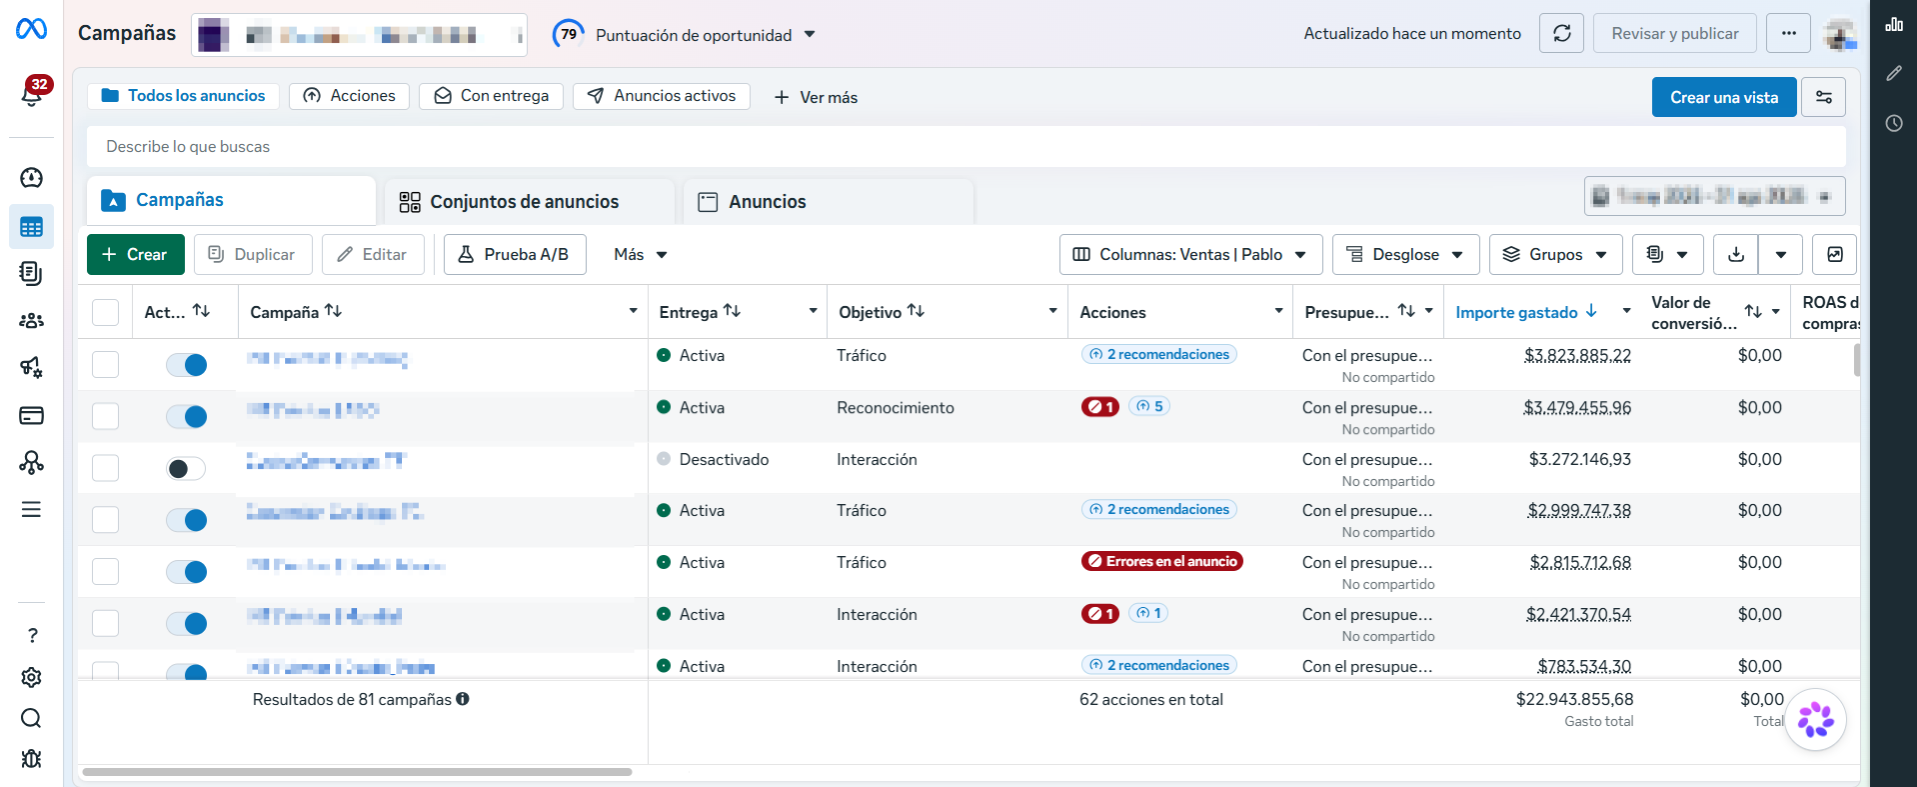Open settings gear icon in sidebar
This screenshot has width=1917, height=787.
[31, 677]
